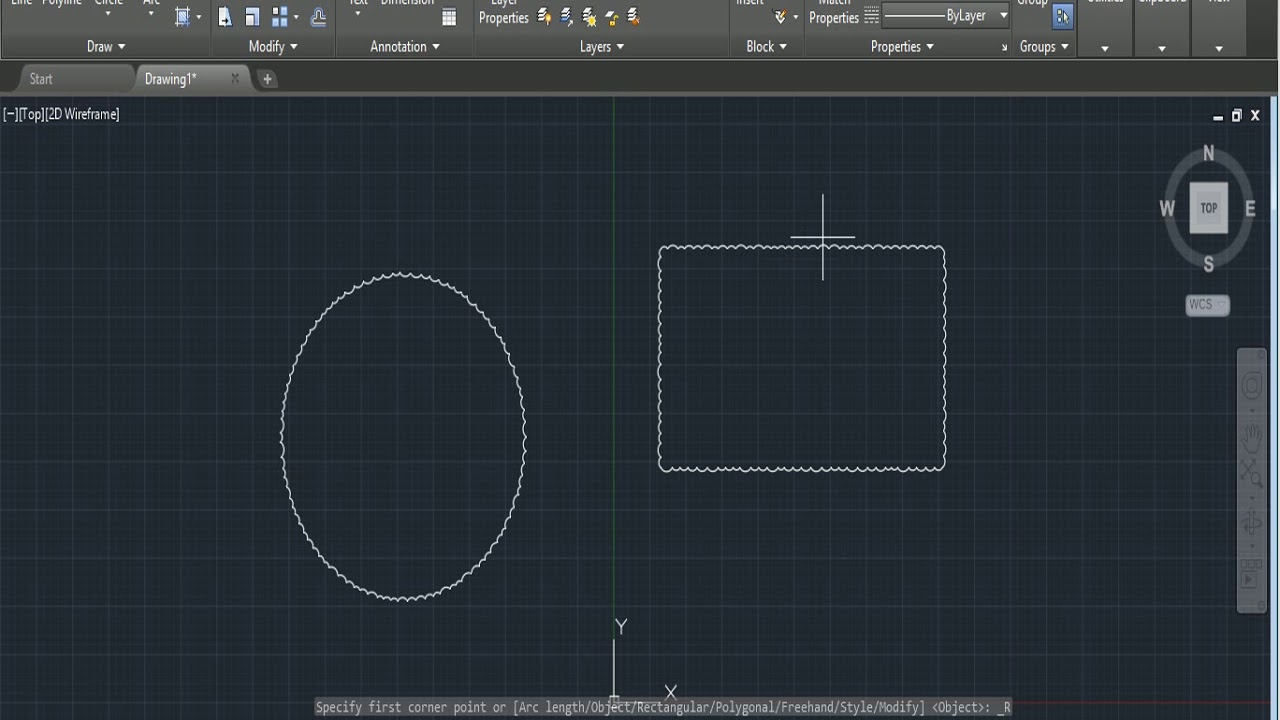Click the S (South) compass label on ViewCube
Image resolution: width=1280 pixels, height=720 pixels.
(x=1208, y=264)
